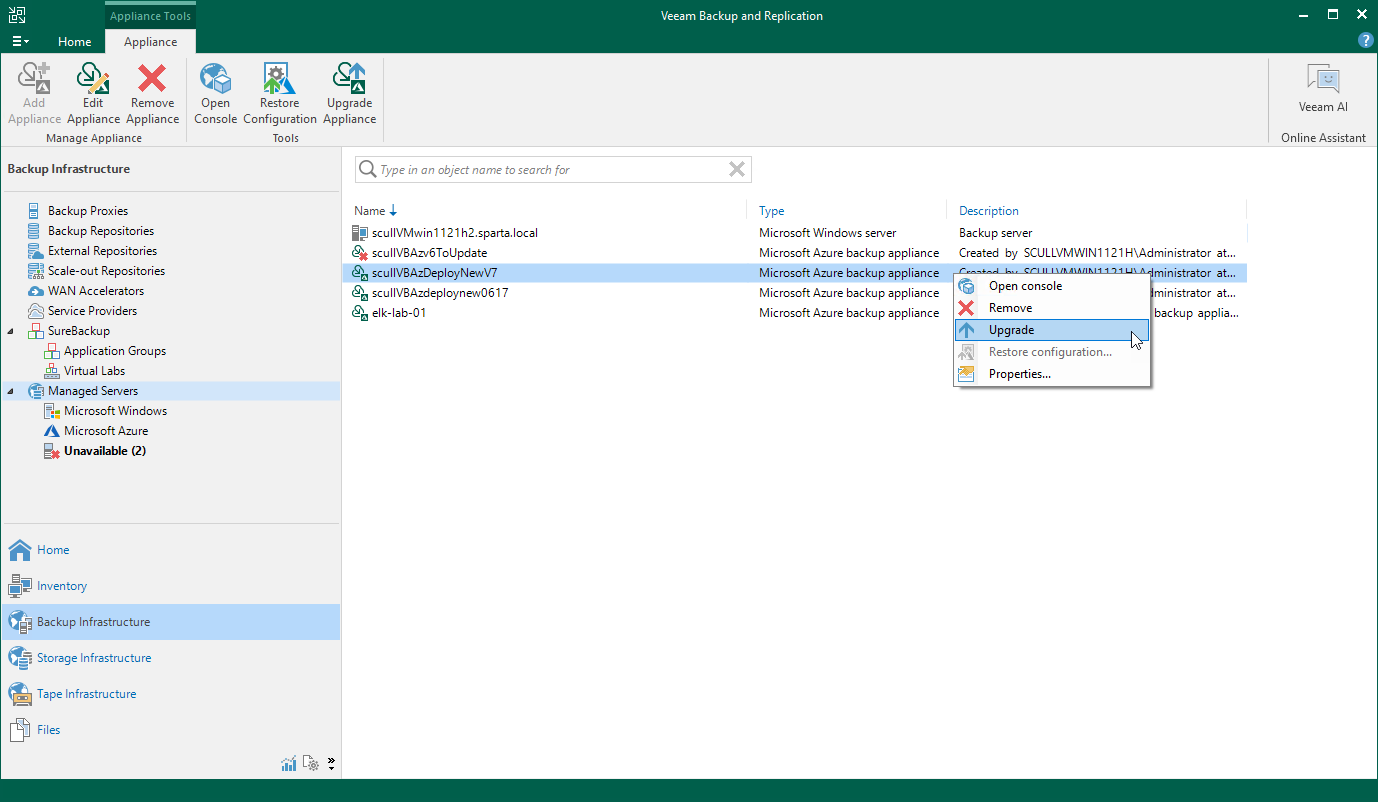Select Managed Servers node
The height and width of the screenshot is (802, 1378).
pos(92,391)
